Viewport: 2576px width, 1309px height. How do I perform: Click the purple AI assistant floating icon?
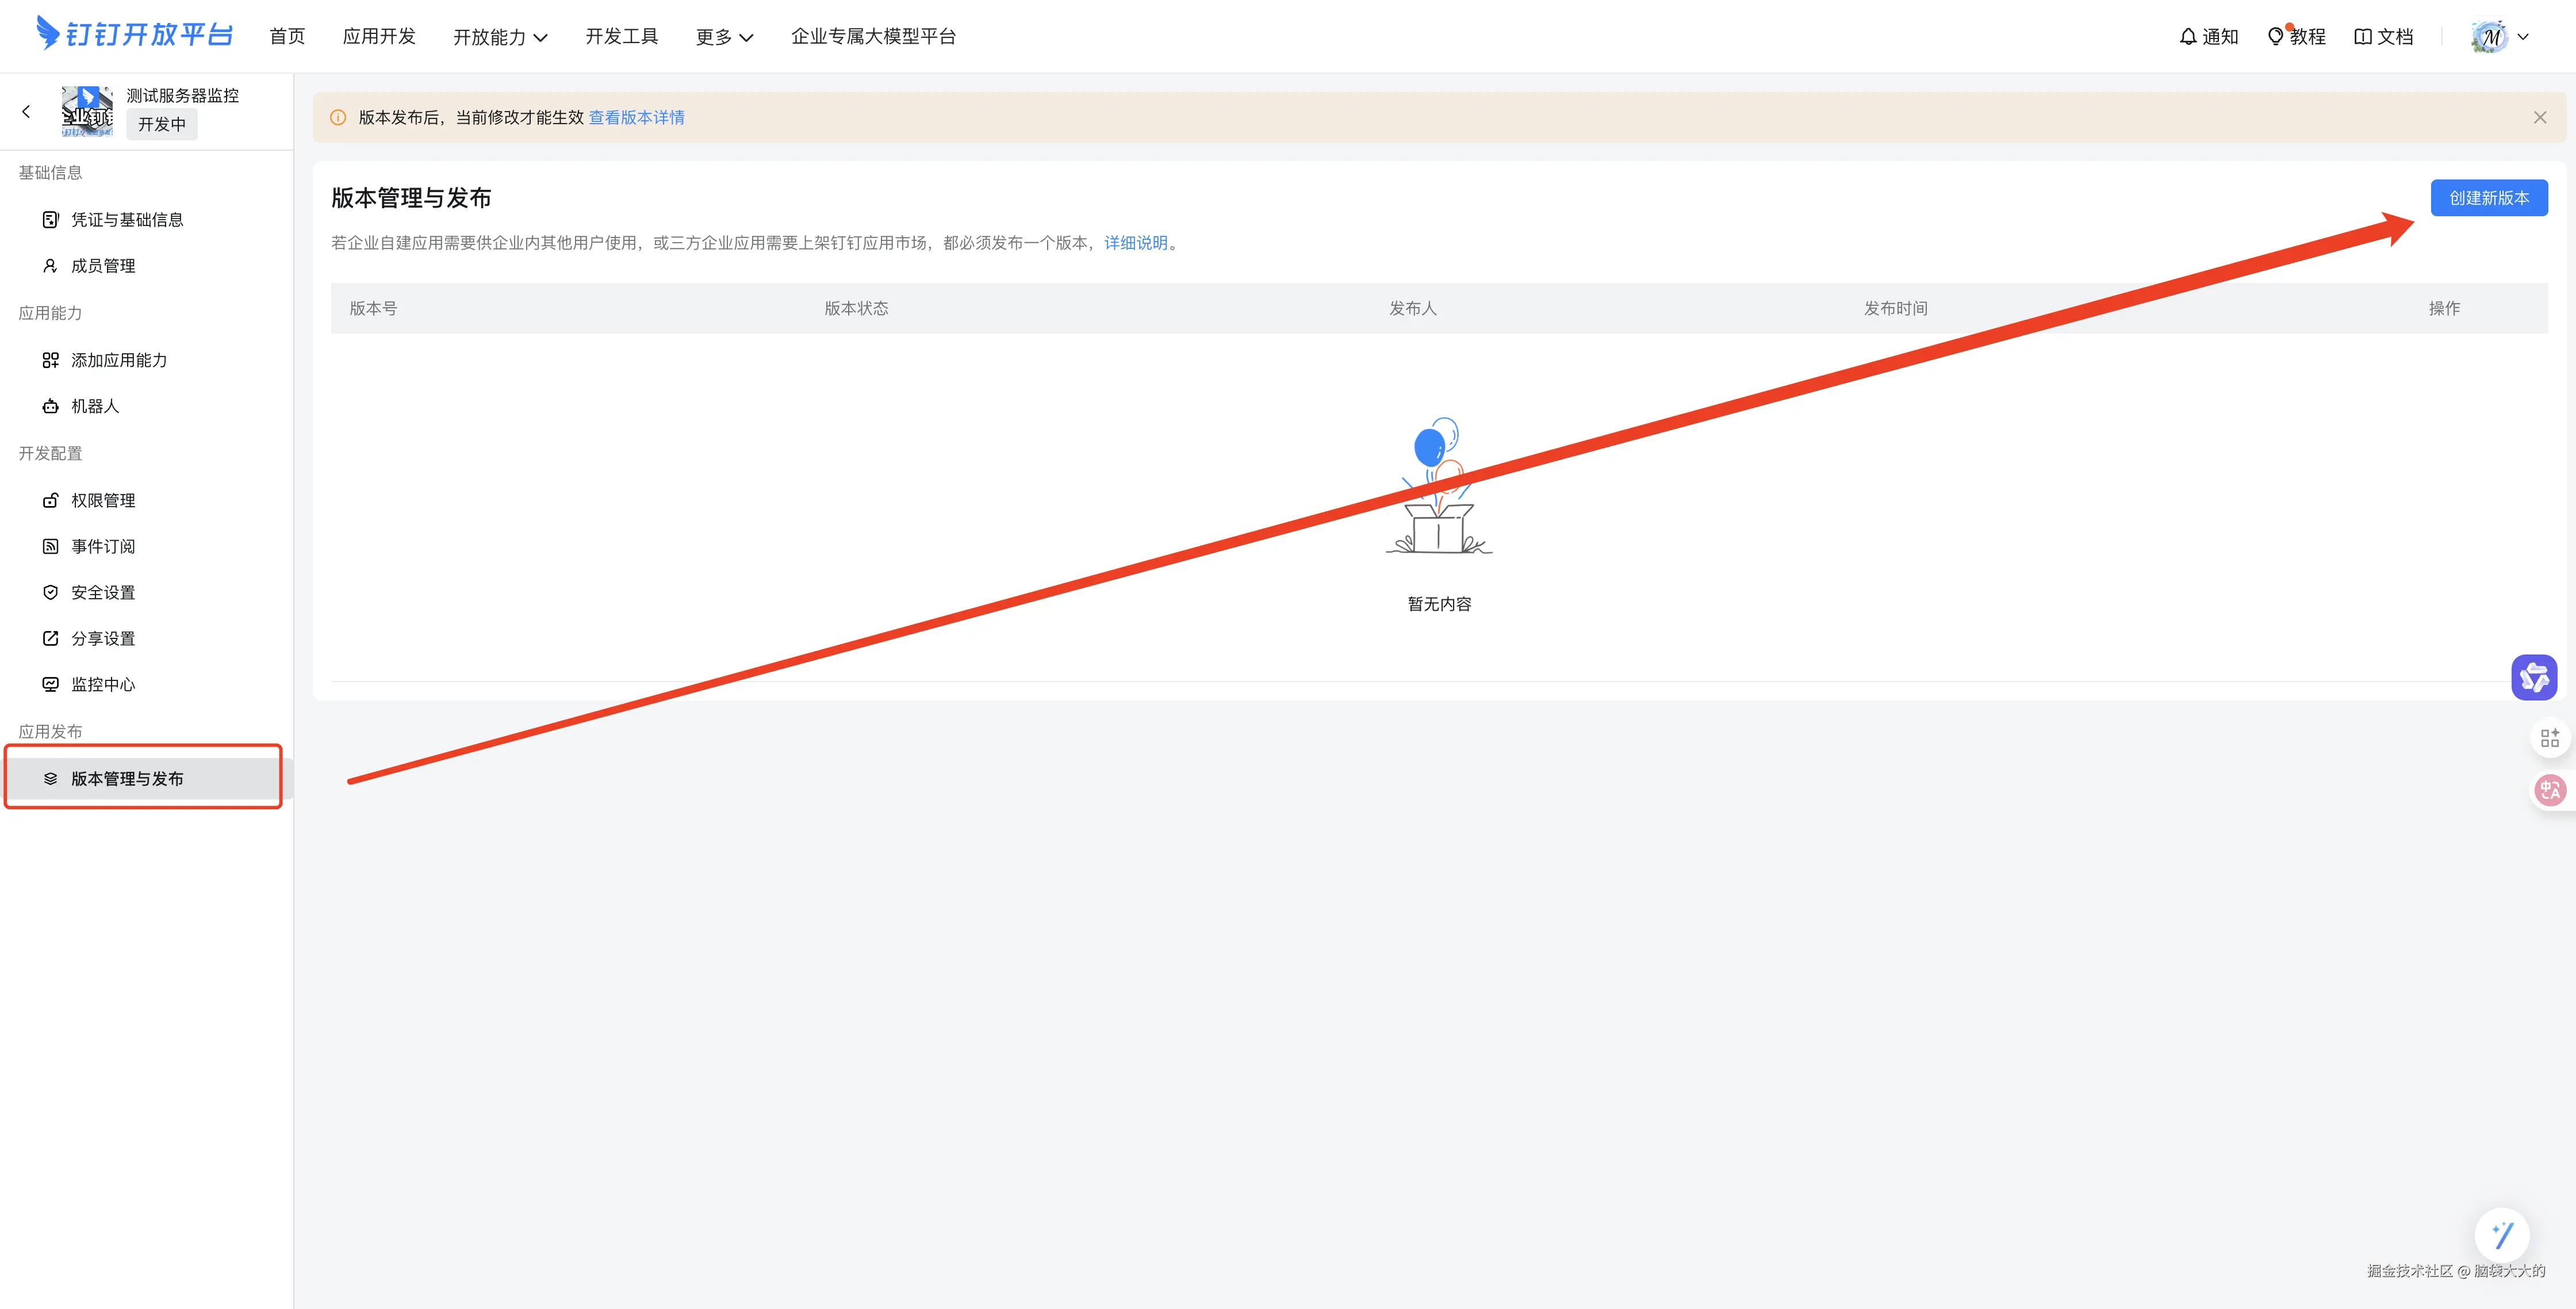click(x=2533, y=678)
